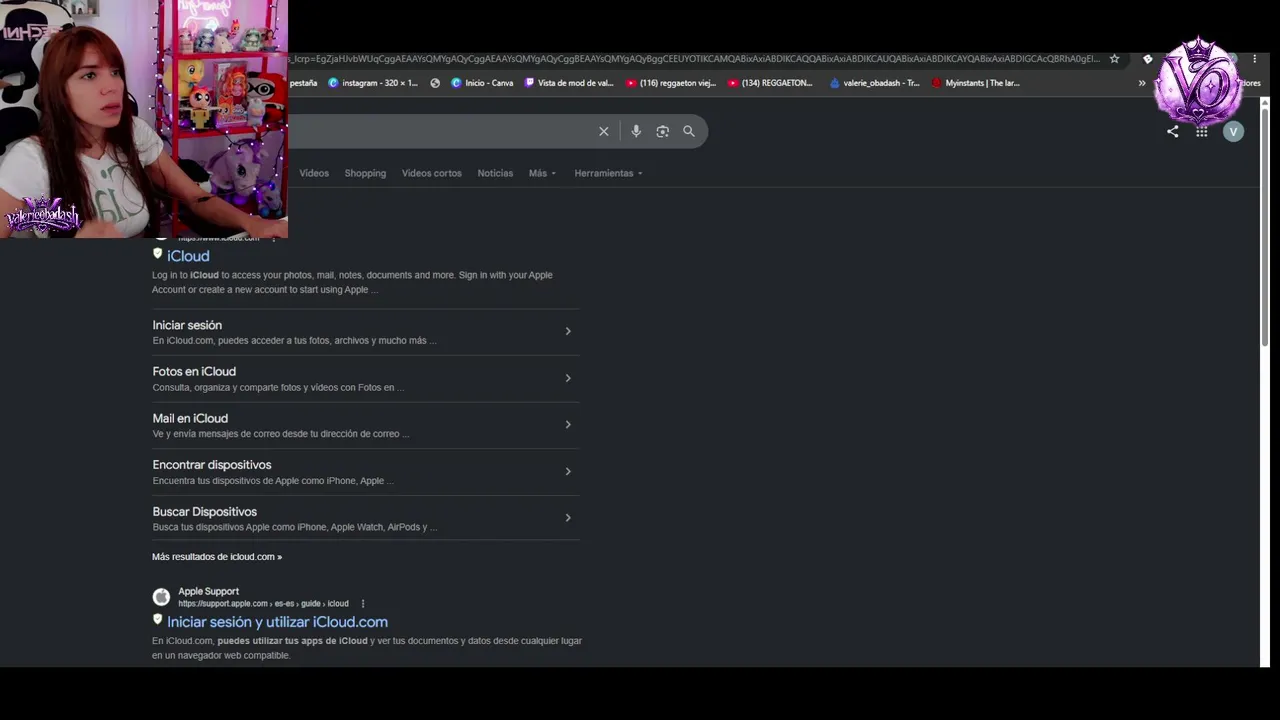Open the Chrome three-dot menu
The height and width of the screenshot is (720, 1280).
click(1254, 59)
